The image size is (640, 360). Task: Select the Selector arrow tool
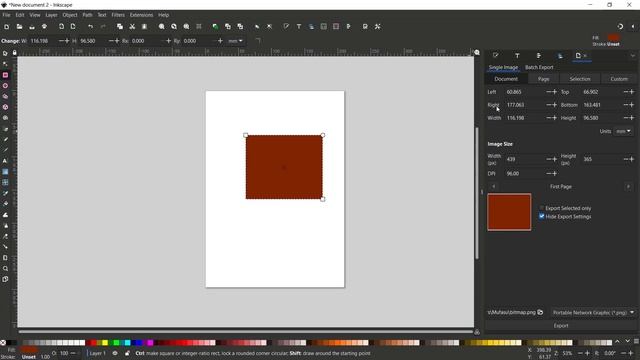coord(5,53)
